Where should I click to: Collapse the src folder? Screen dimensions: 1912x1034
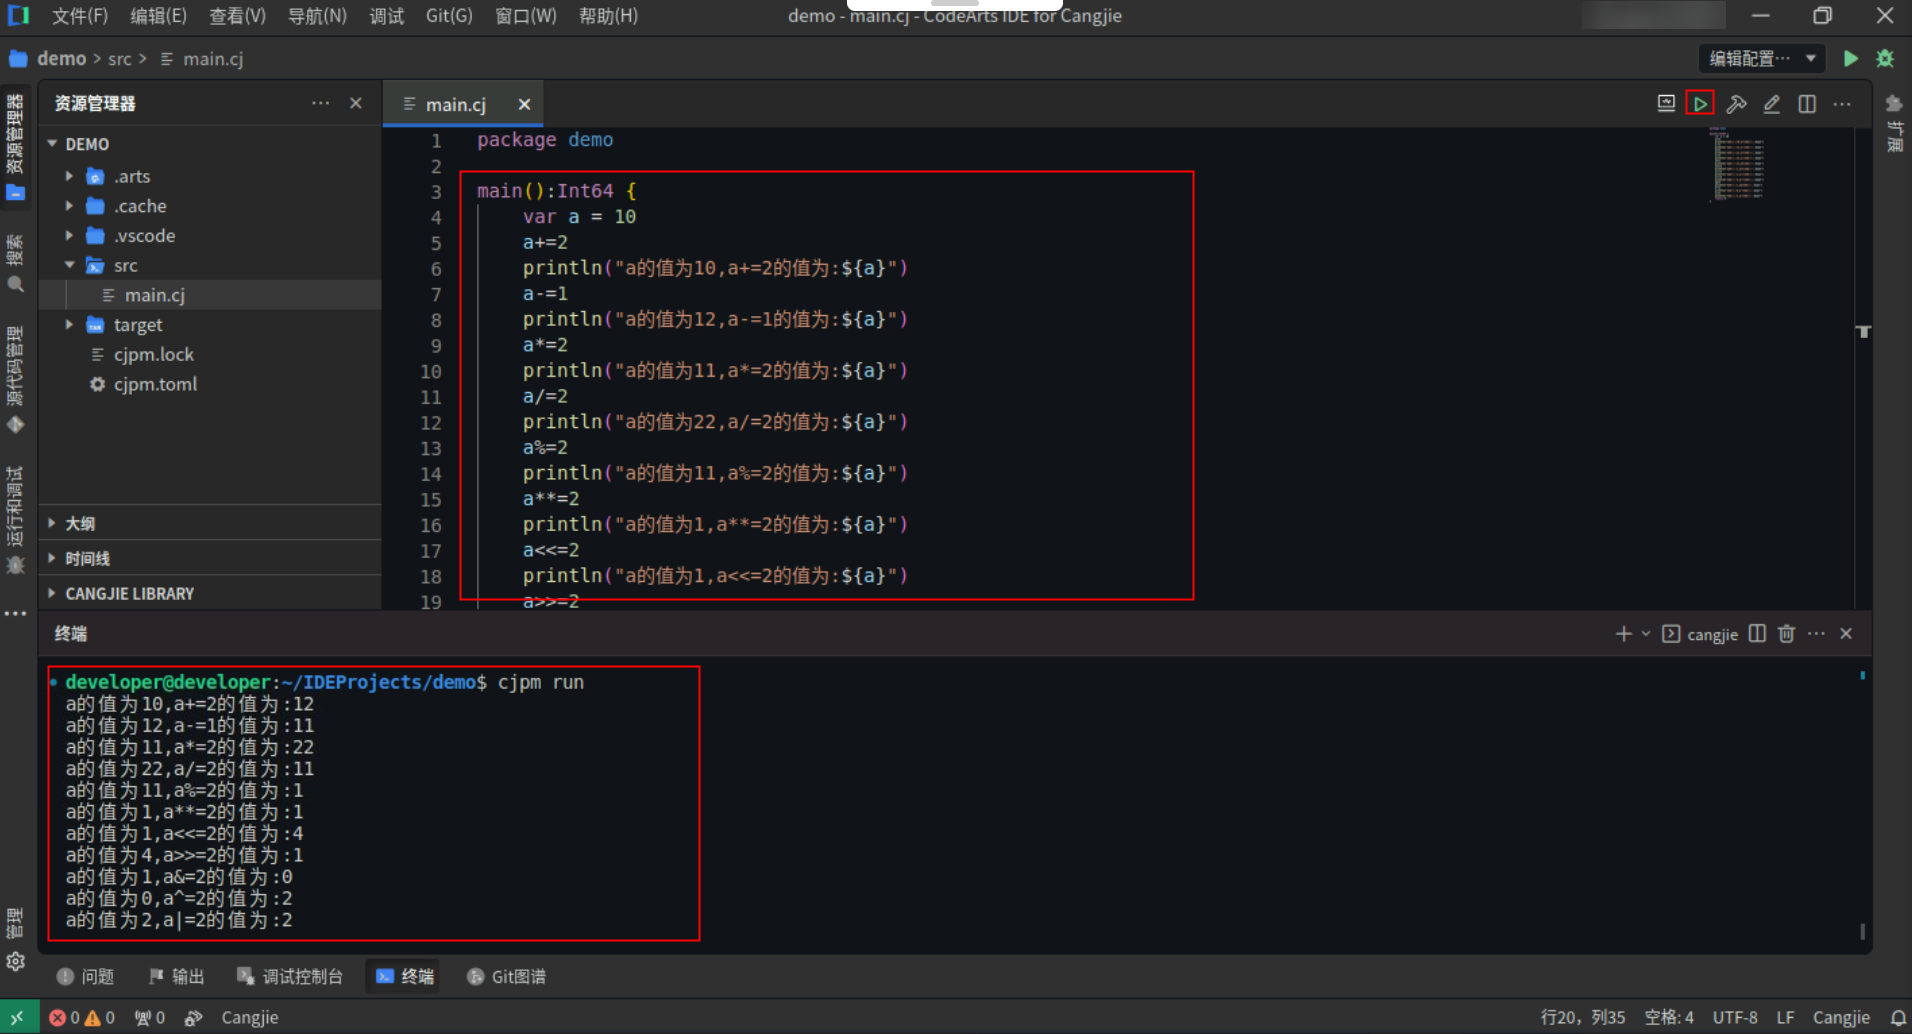point(69,265)
